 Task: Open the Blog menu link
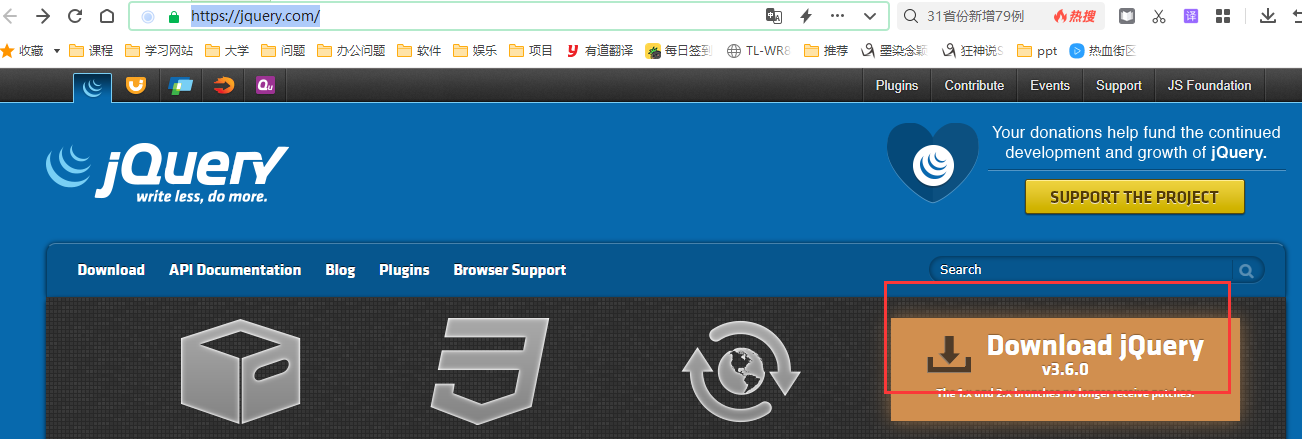pos(340,270)
